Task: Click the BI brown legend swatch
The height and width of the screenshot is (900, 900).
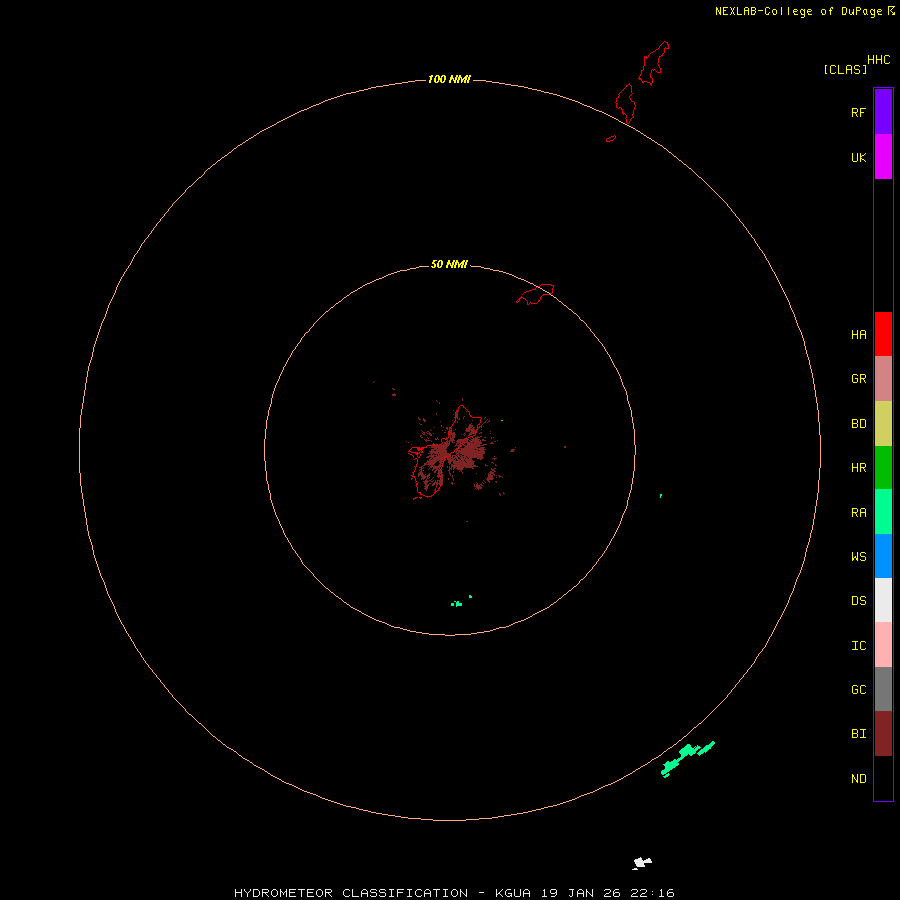Action: coord(883,734)
